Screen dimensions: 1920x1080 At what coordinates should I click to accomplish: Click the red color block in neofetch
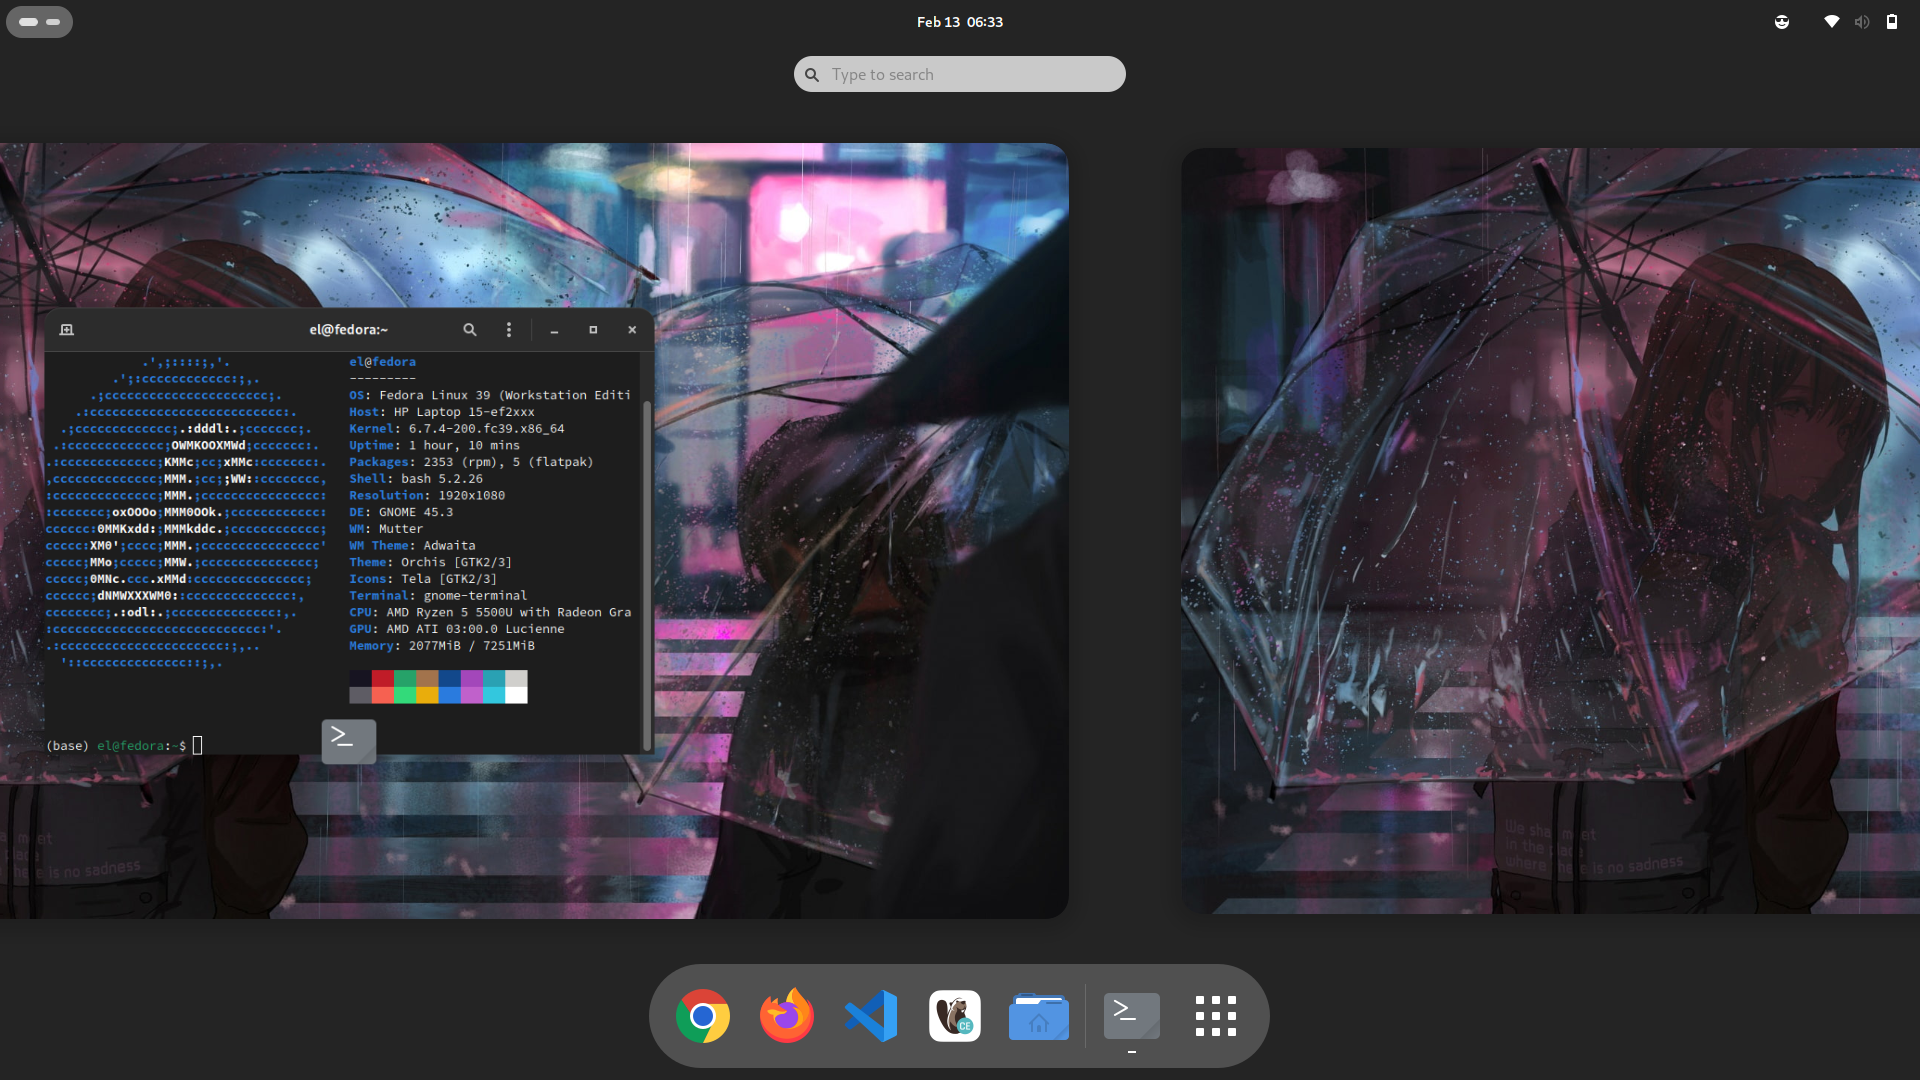[x=382, y=679]
